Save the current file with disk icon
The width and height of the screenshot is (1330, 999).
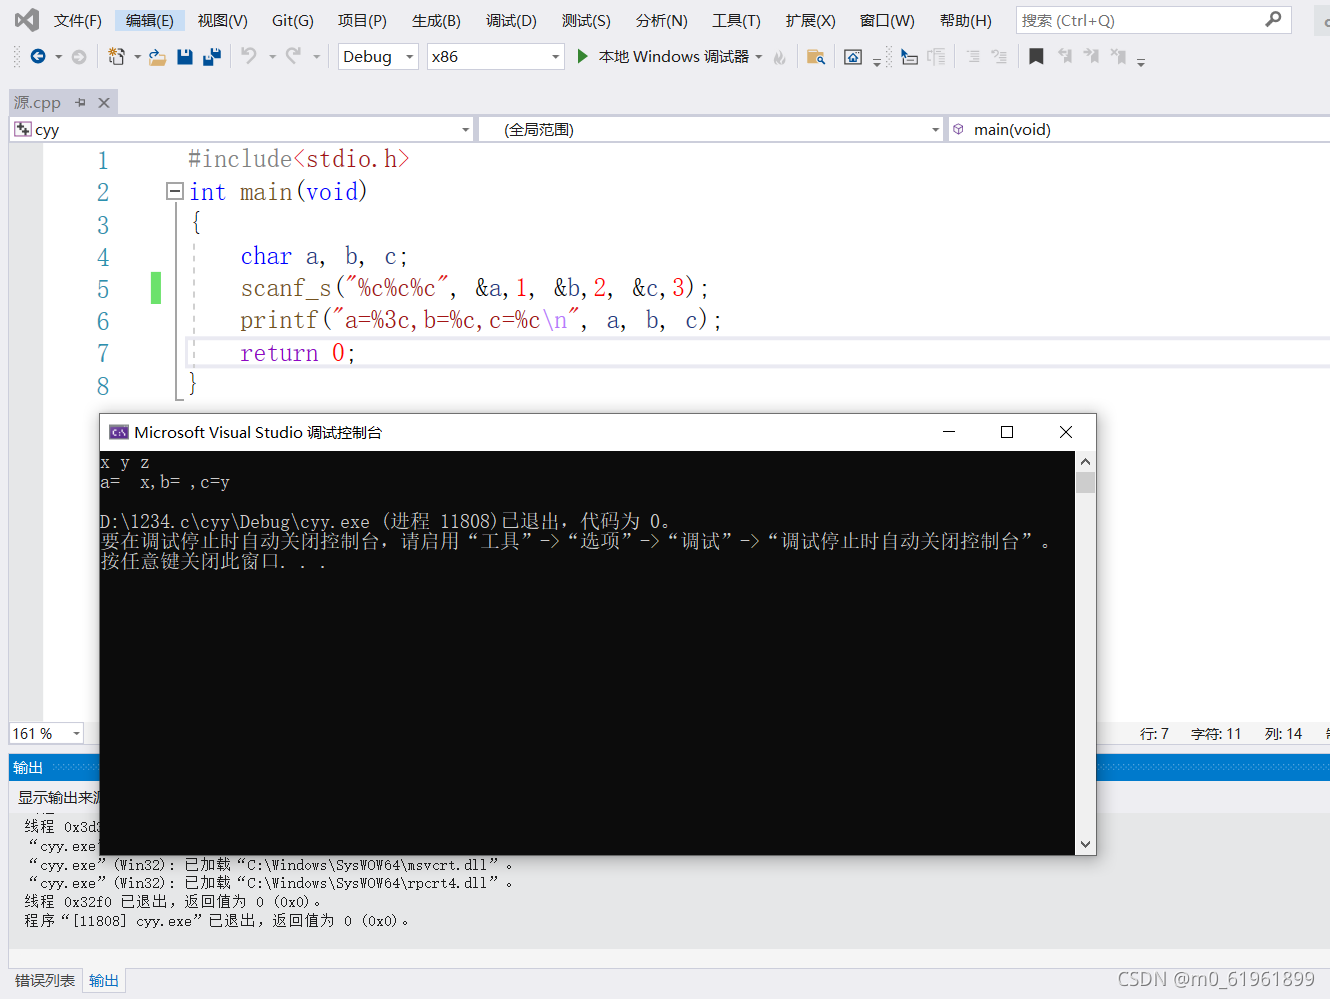tap(184, 57)
